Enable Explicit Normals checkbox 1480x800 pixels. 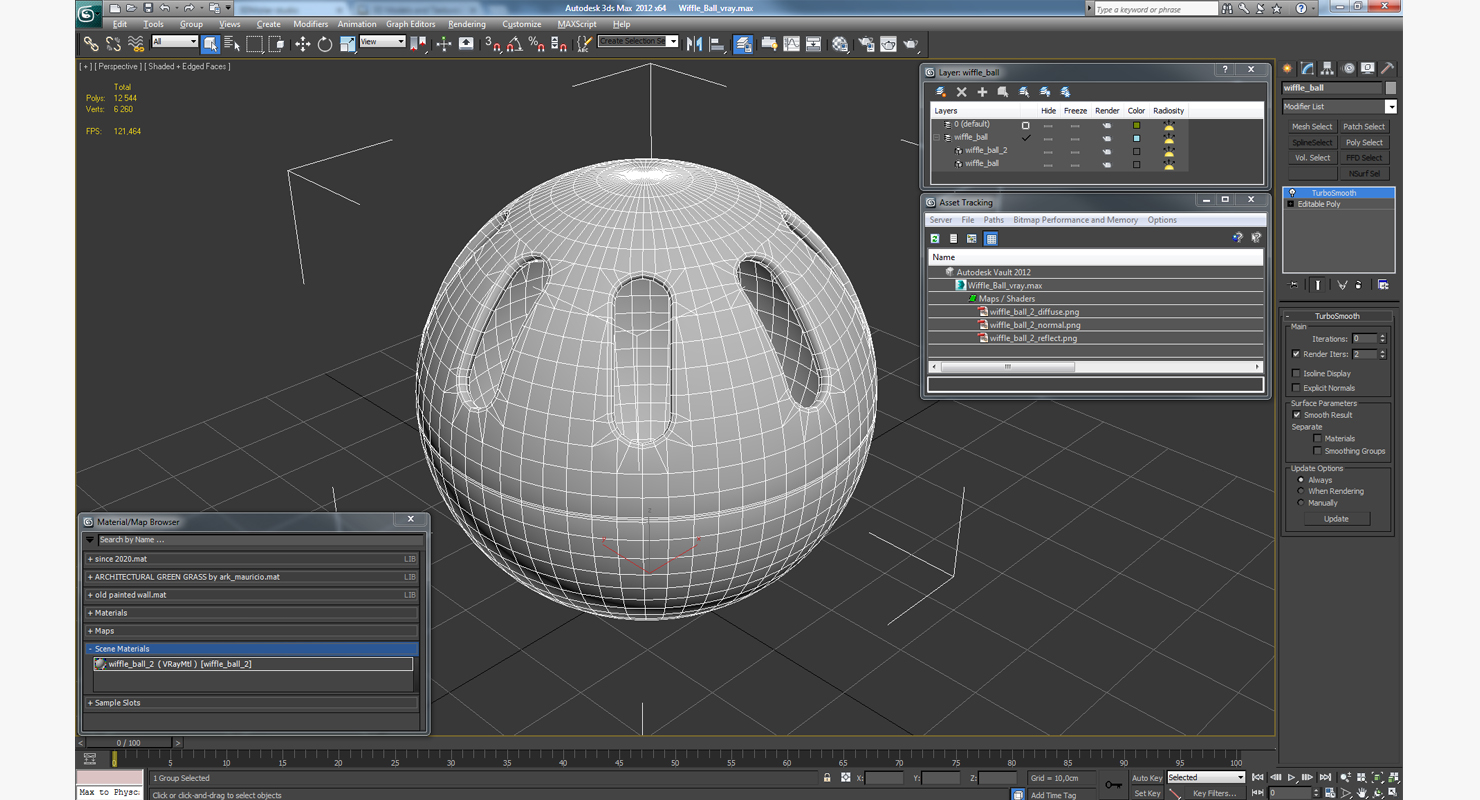tap(1296, 388)
